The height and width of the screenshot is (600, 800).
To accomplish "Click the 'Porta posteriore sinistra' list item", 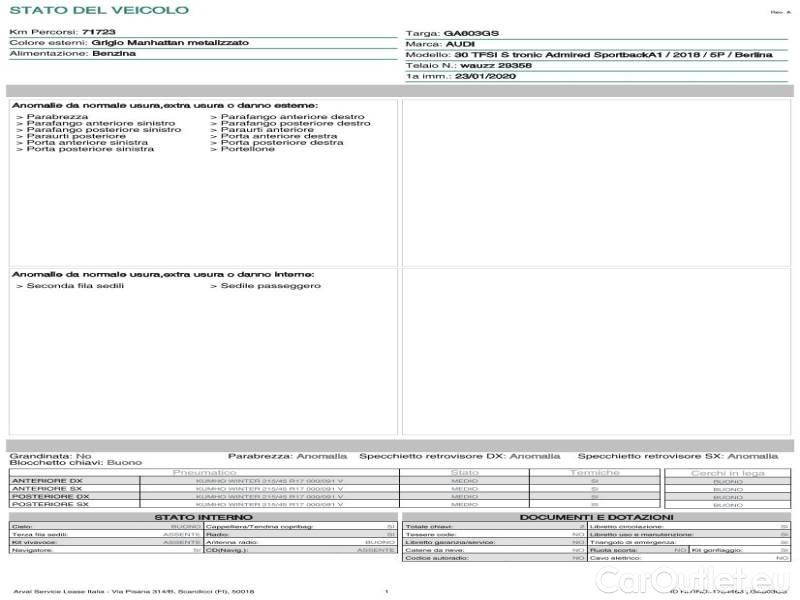I will (x=90, y=148).
